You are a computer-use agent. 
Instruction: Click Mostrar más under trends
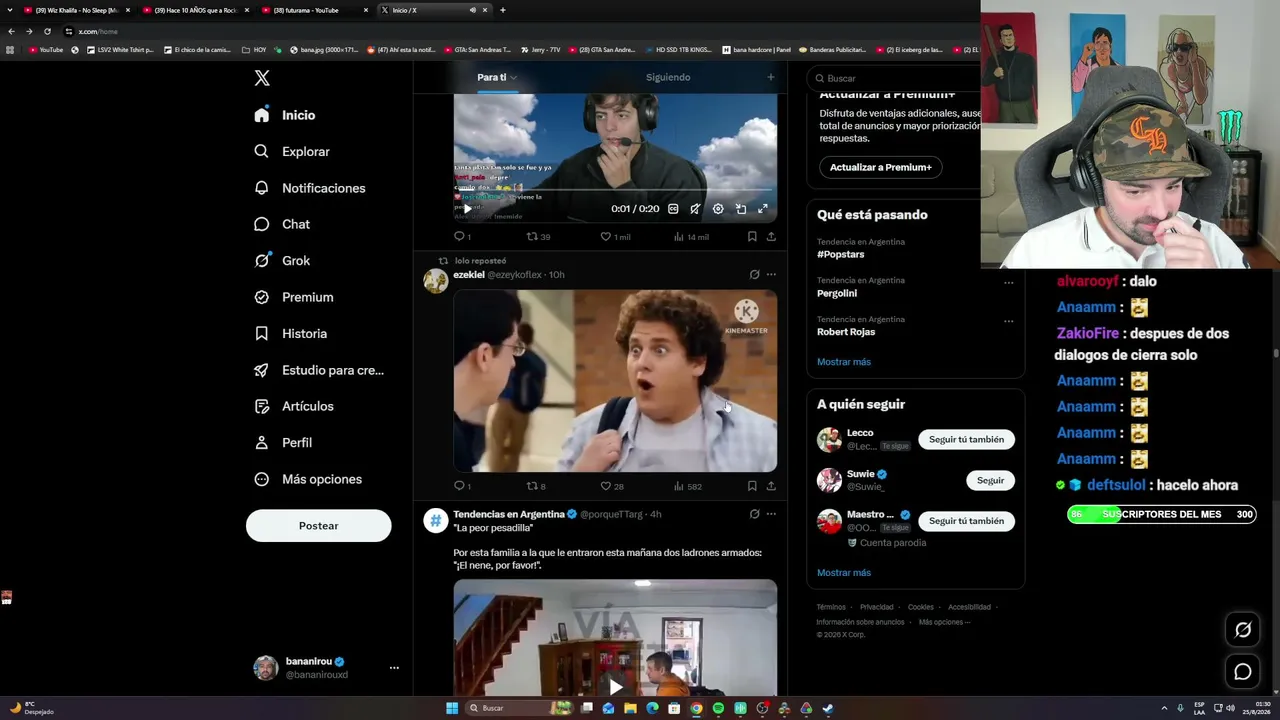pyautogui.click(x=844, y=362)
